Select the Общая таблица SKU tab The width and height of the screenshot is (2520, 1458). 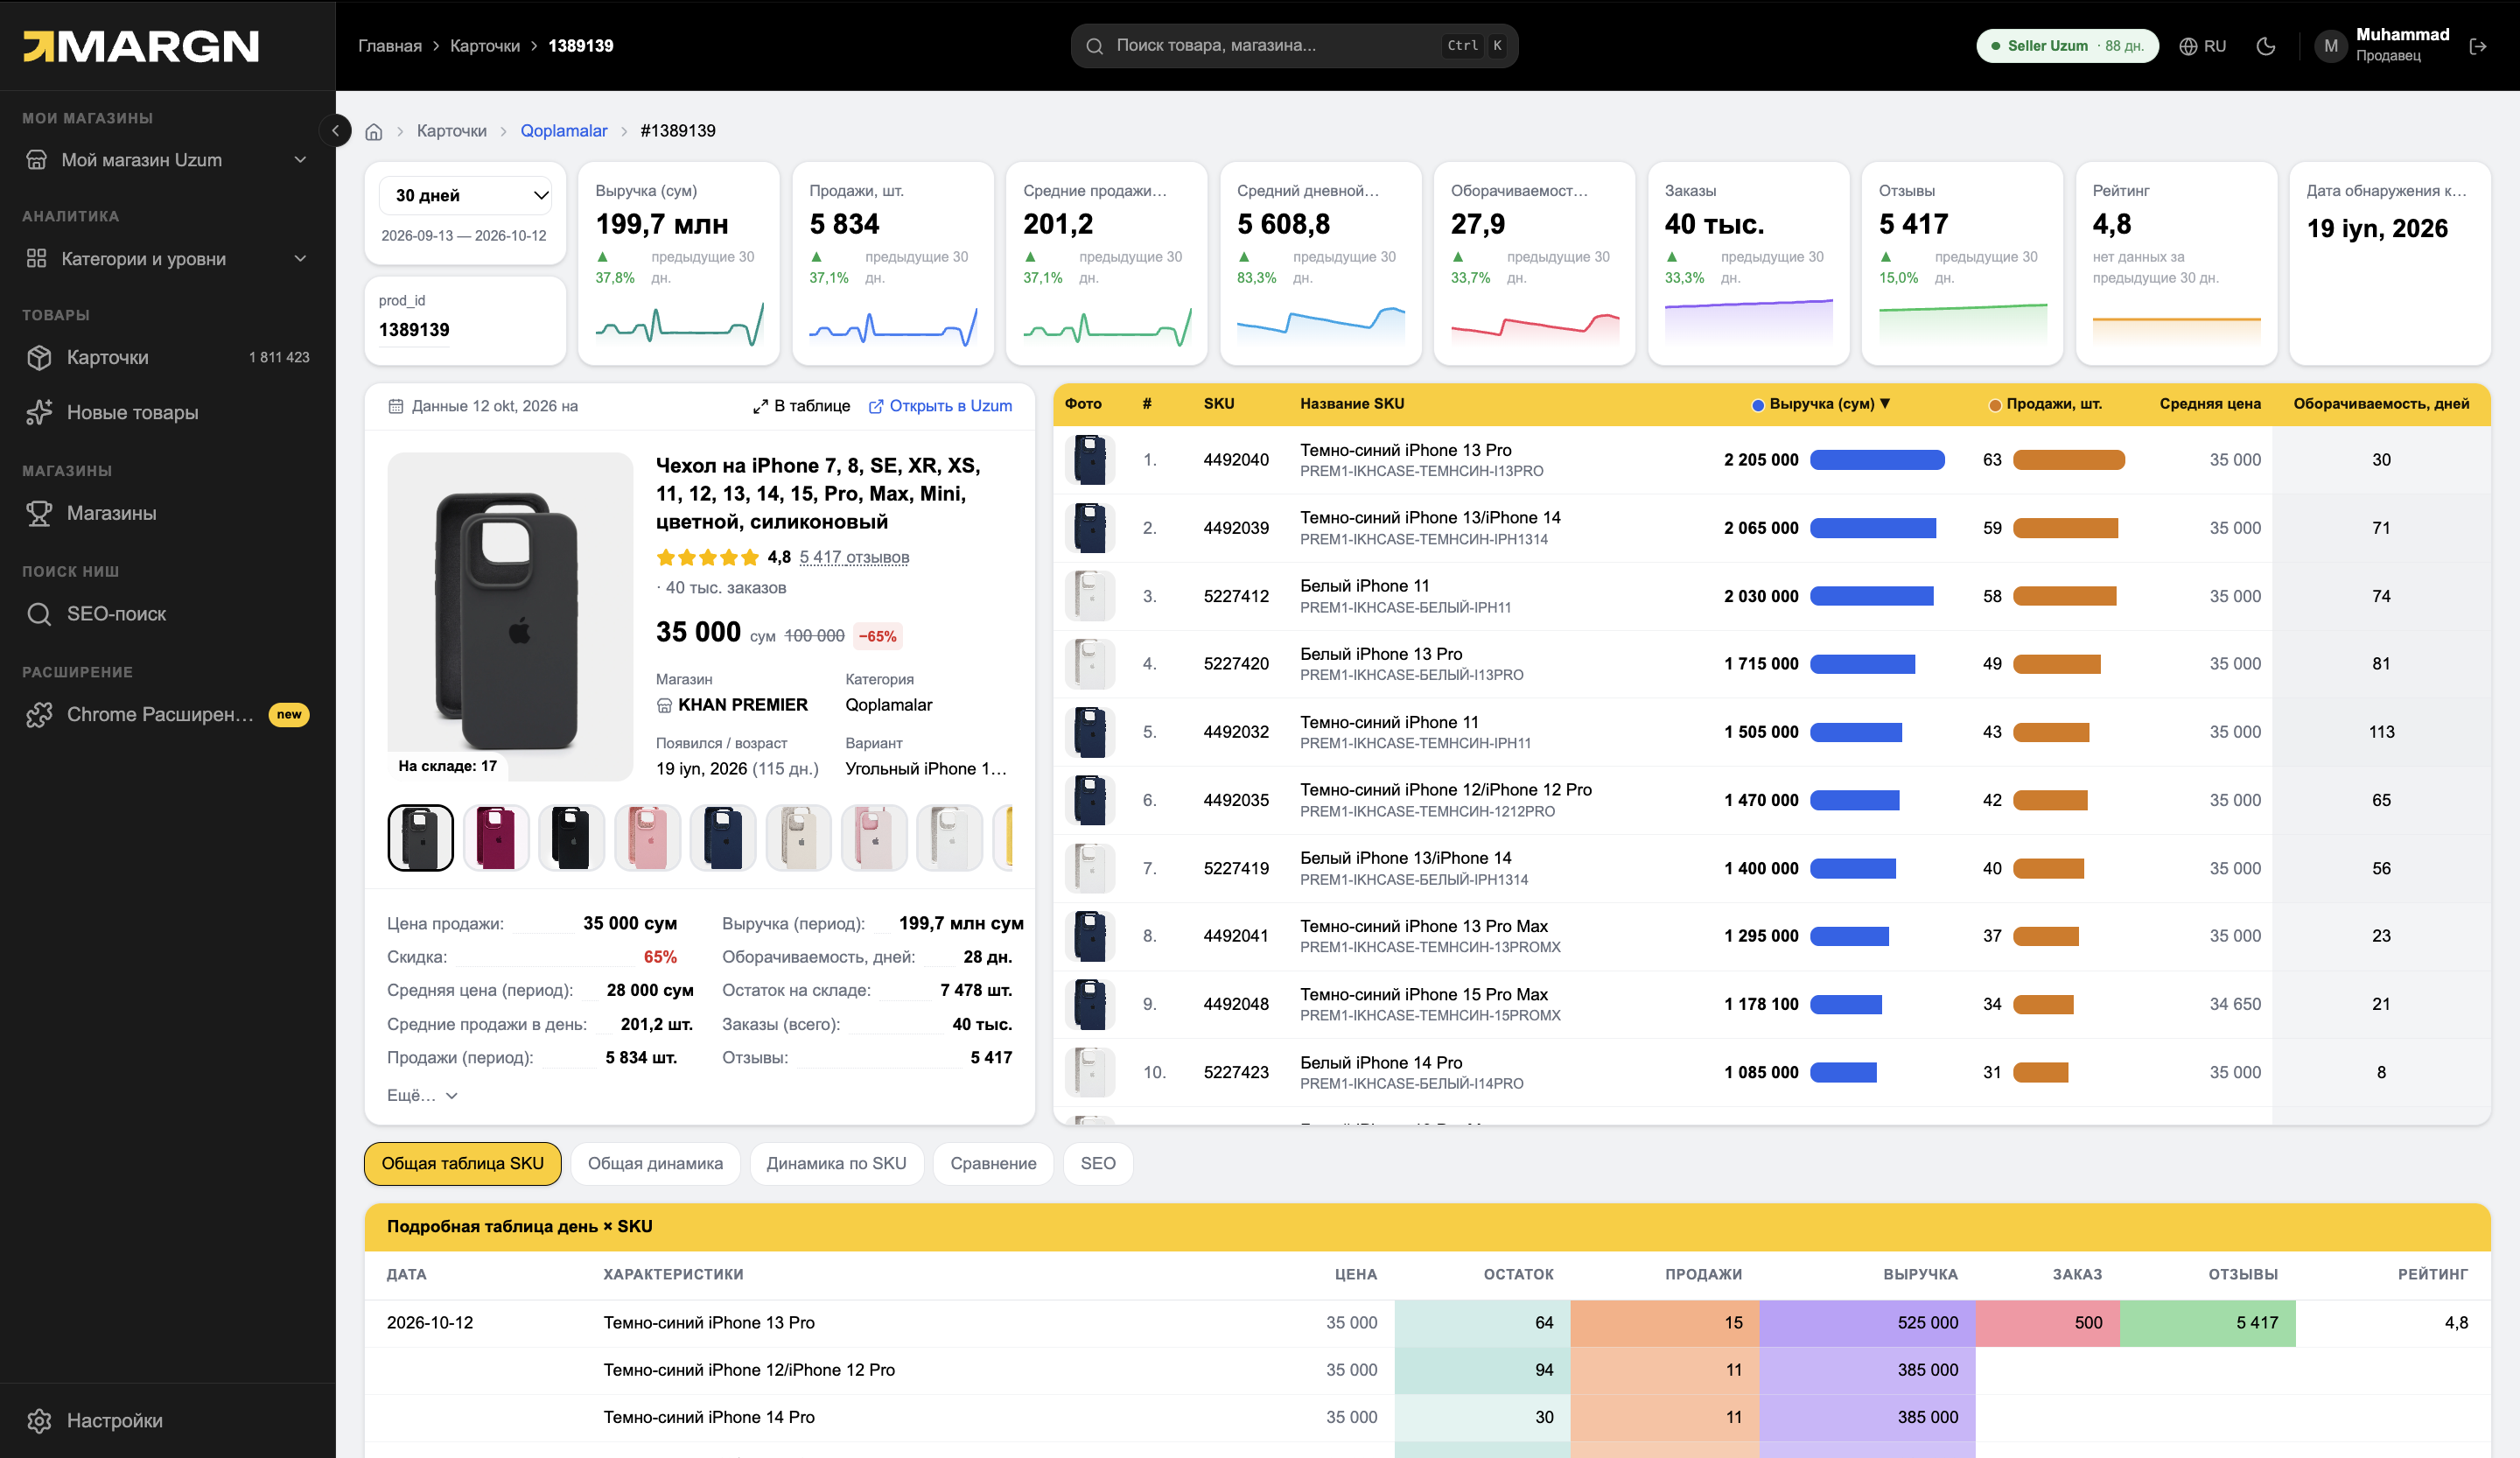click(463, 1164)
